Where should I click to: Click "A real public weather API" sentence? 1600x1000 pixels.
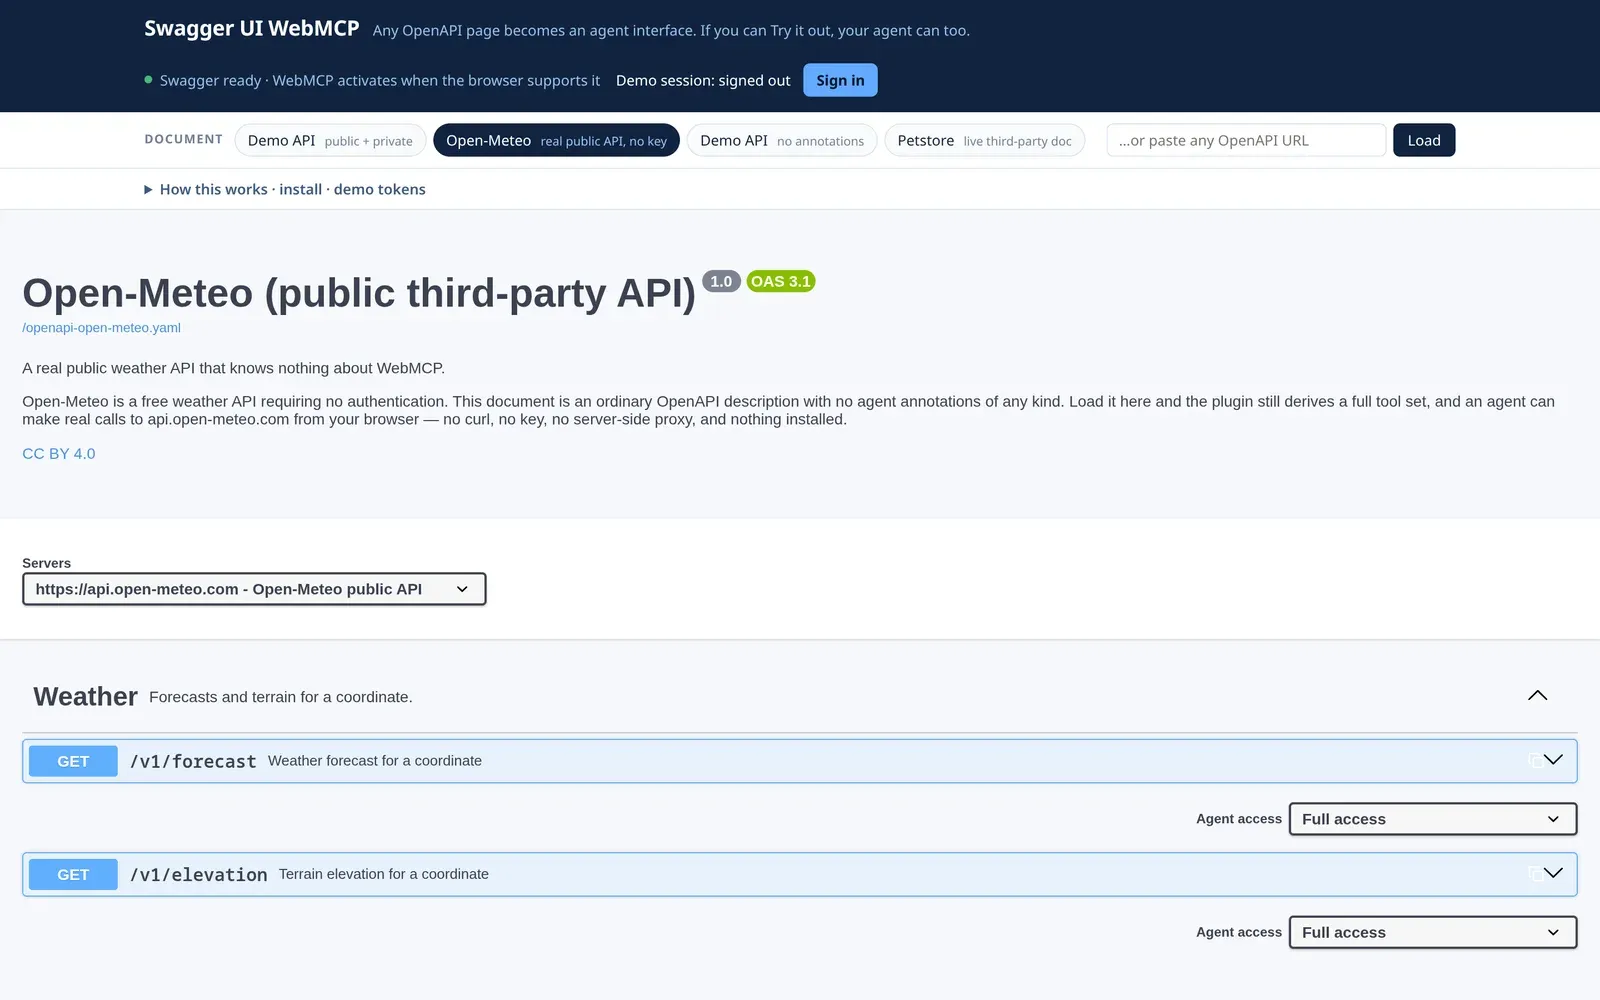[x=233, y=368]
